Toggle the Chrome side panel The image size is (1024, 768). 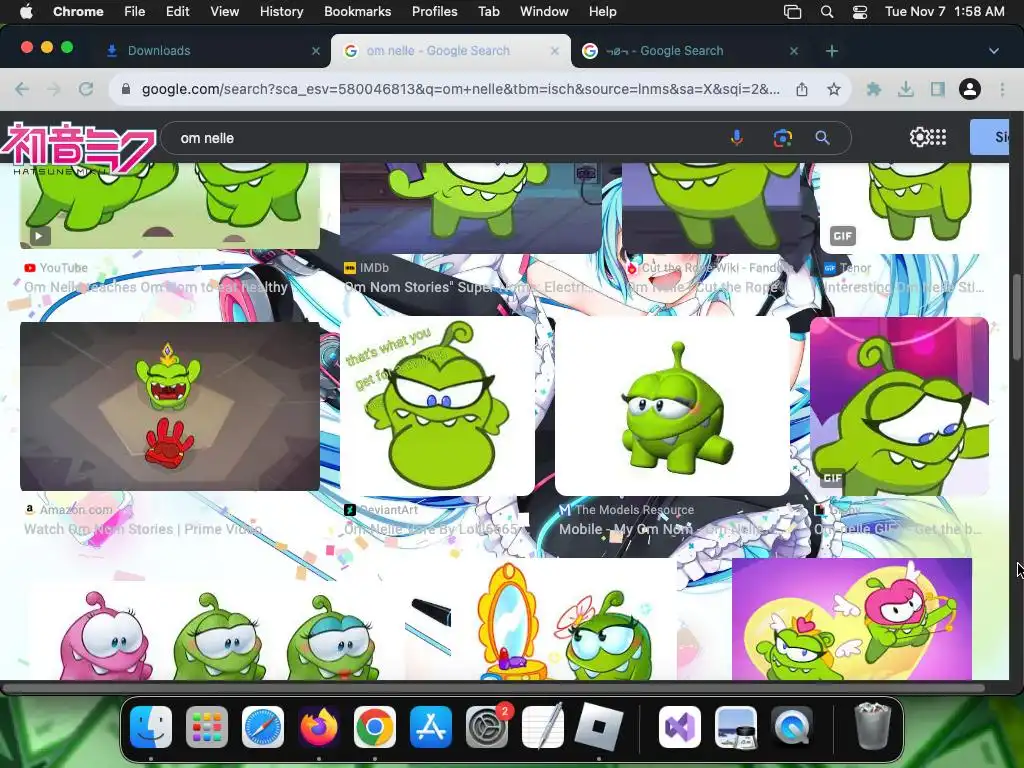point(938,89)
